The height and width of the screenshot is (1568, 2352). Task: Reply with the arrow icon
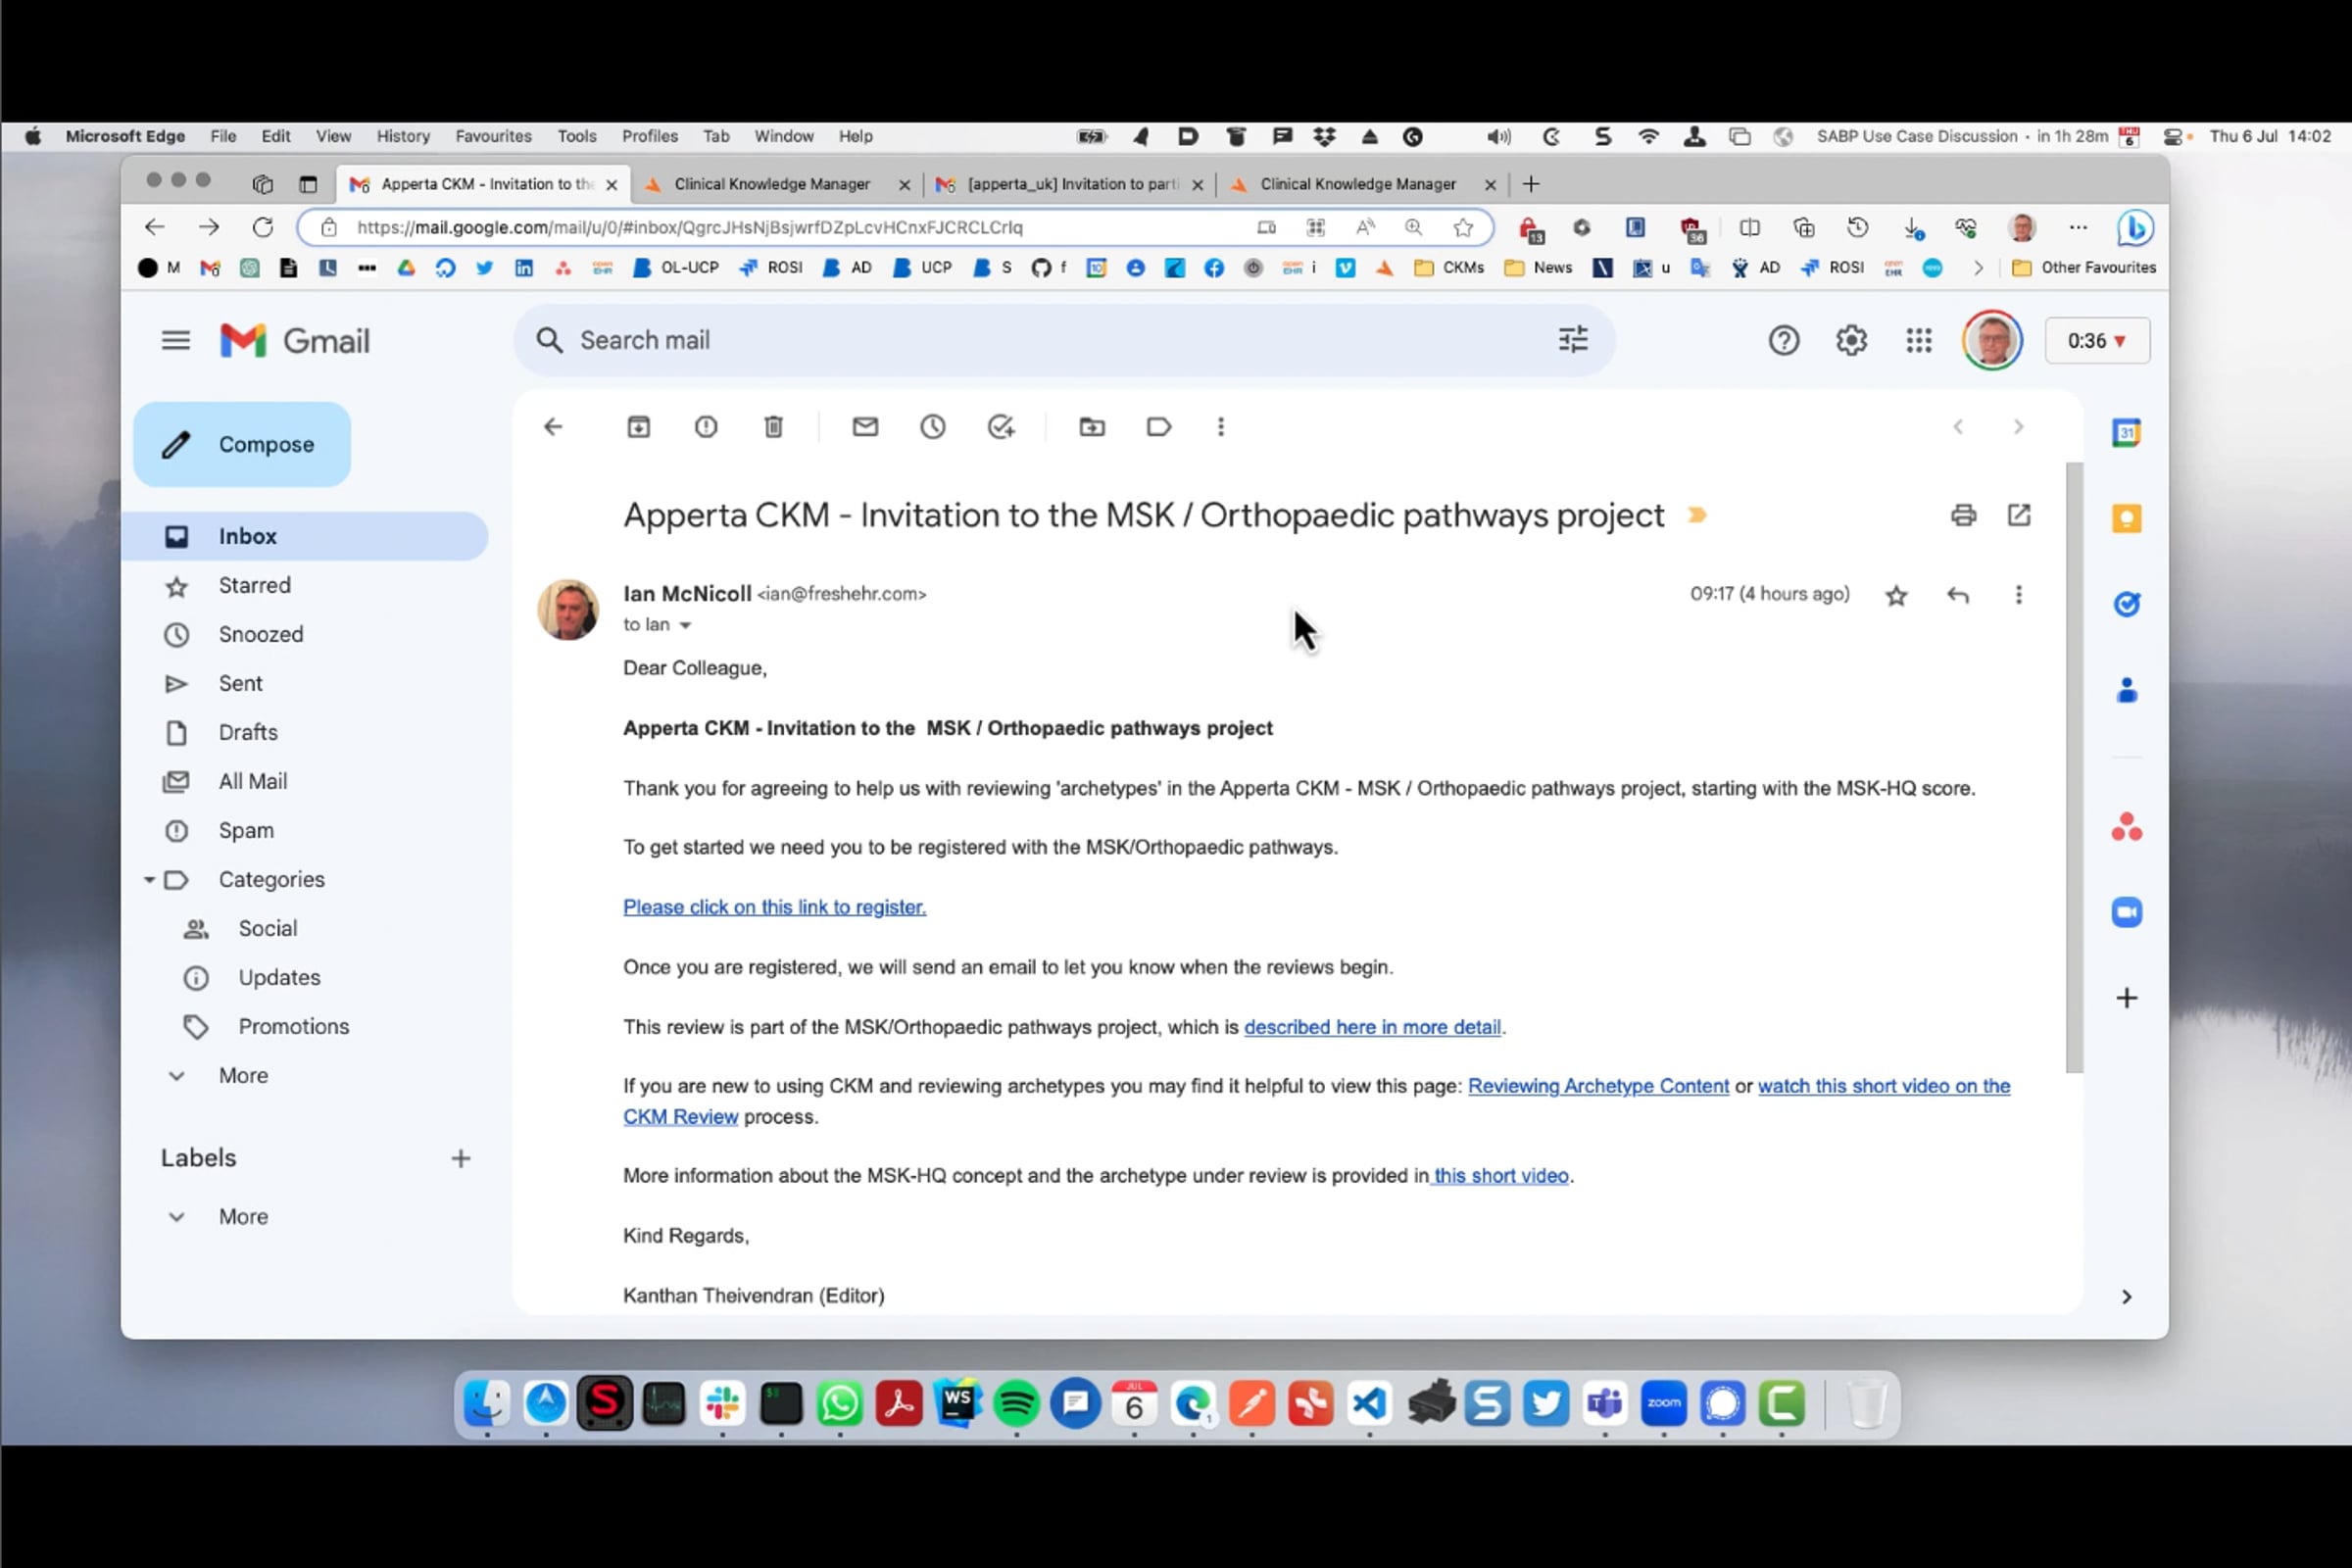[1957, 595]
